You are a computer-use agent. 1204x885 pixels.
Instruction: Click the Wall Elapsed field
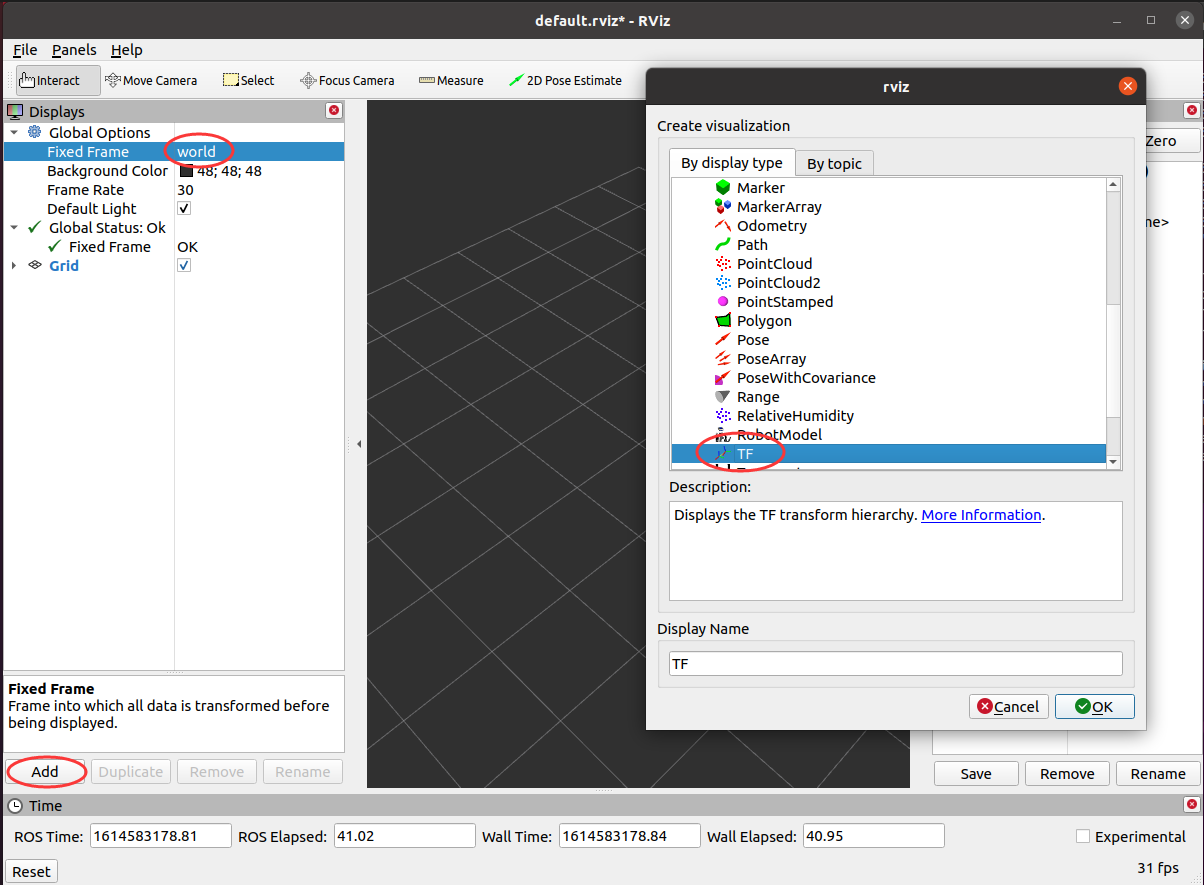coord(874,836)
